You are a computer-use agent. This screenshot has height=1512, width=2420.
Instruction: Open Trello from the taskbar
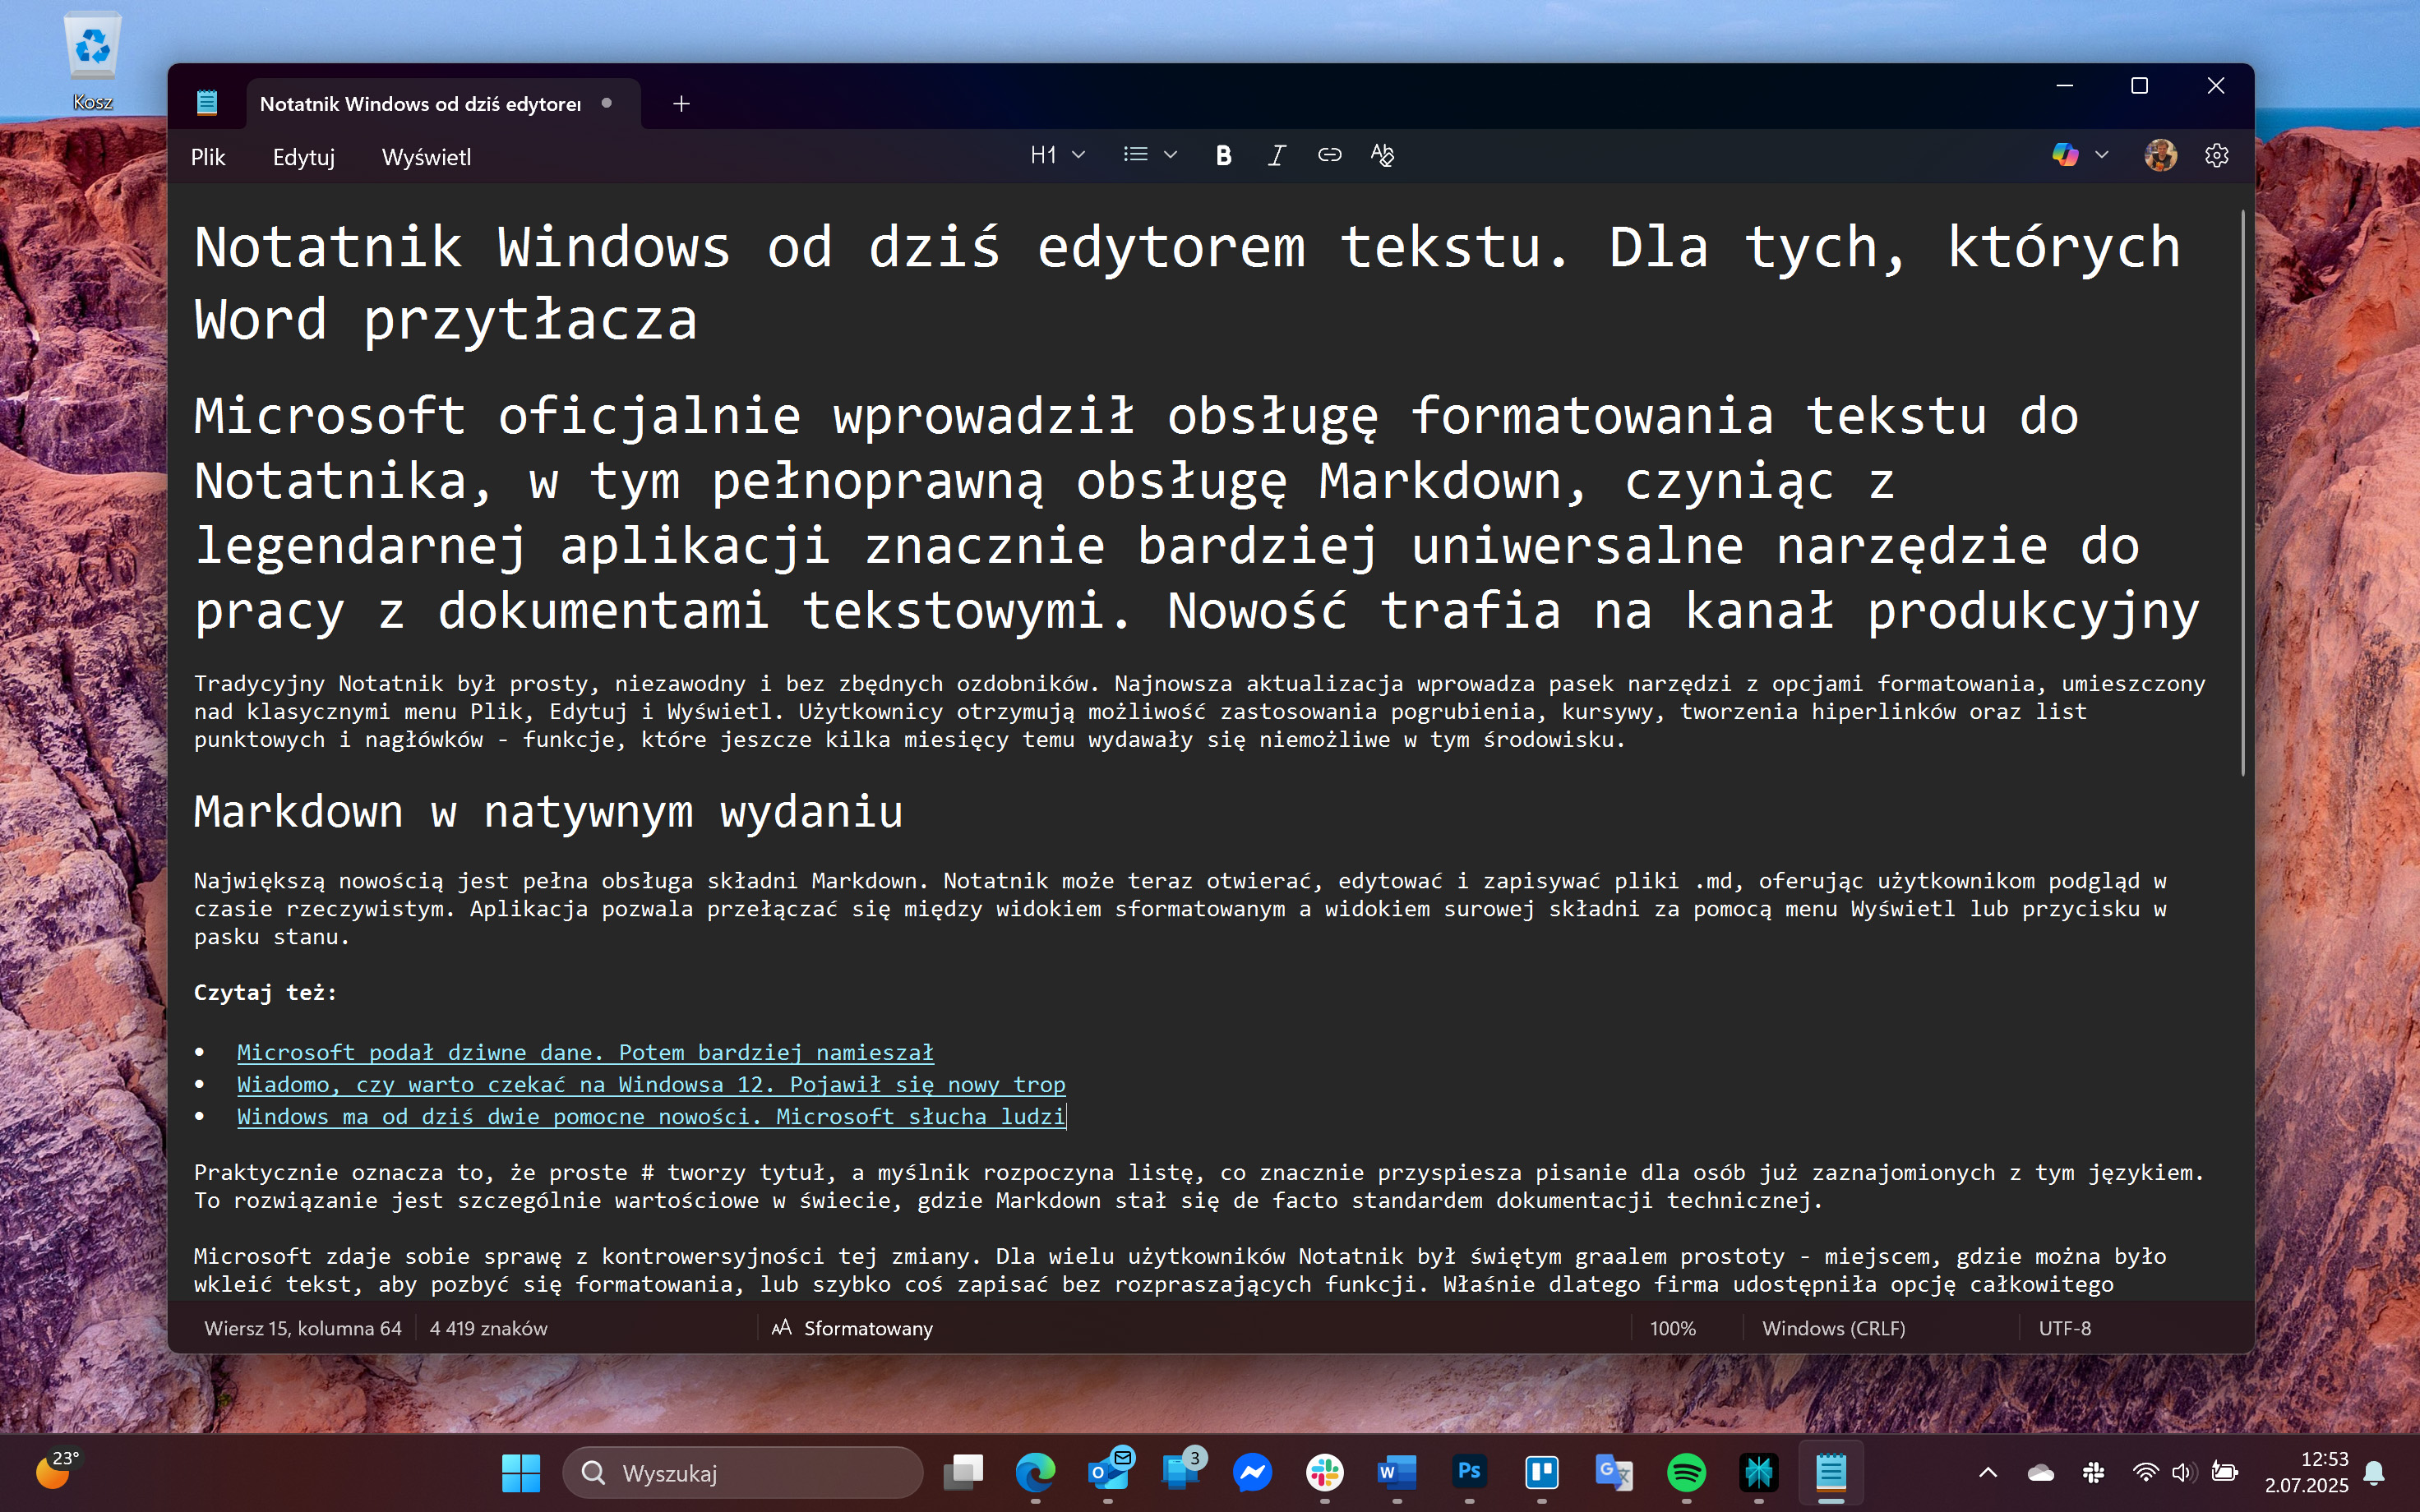pyautogui.click(x=1541, y=1472)
